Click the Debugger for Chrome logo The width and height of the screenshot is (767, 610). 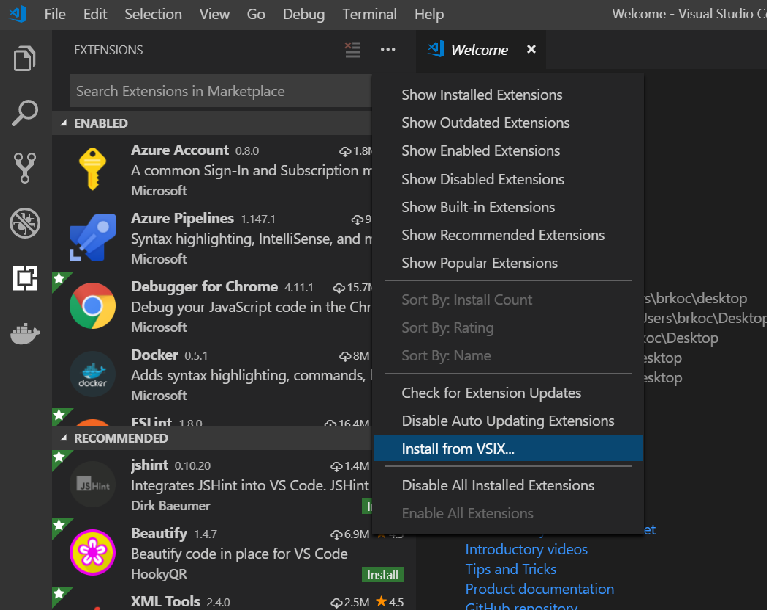(93, 306)
